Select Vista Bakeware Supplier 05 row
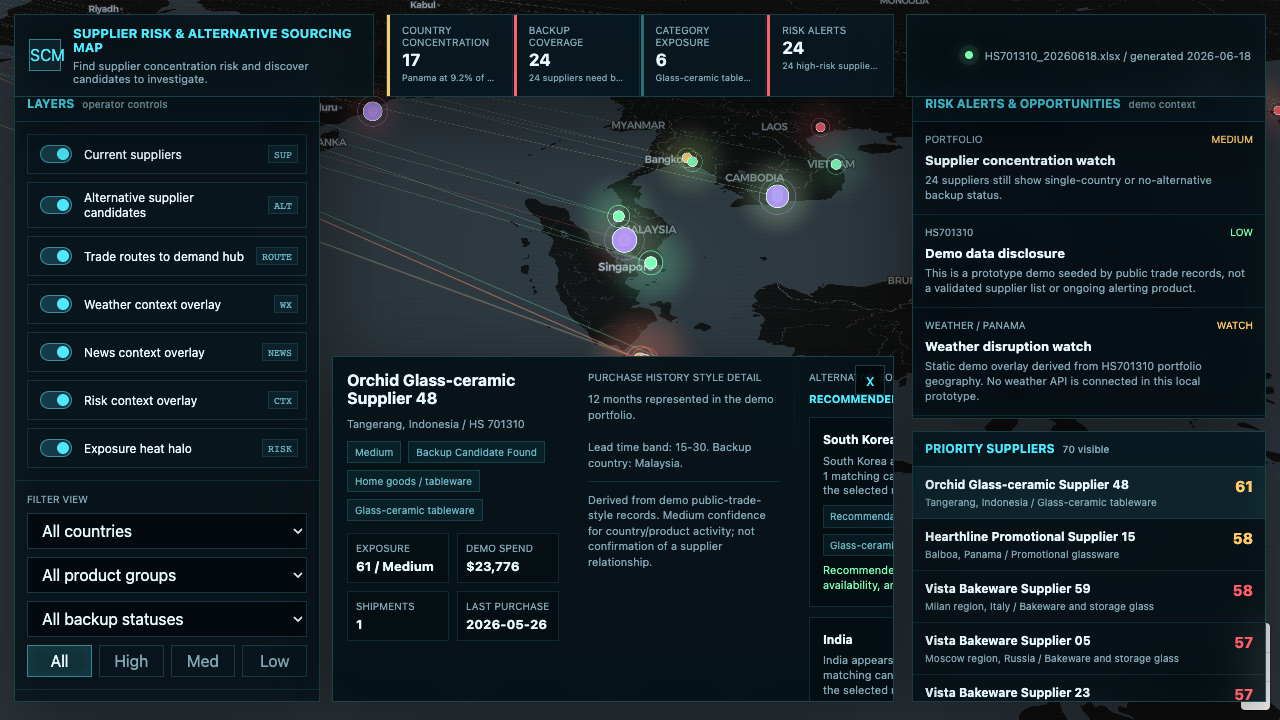 click(1089, 648)
